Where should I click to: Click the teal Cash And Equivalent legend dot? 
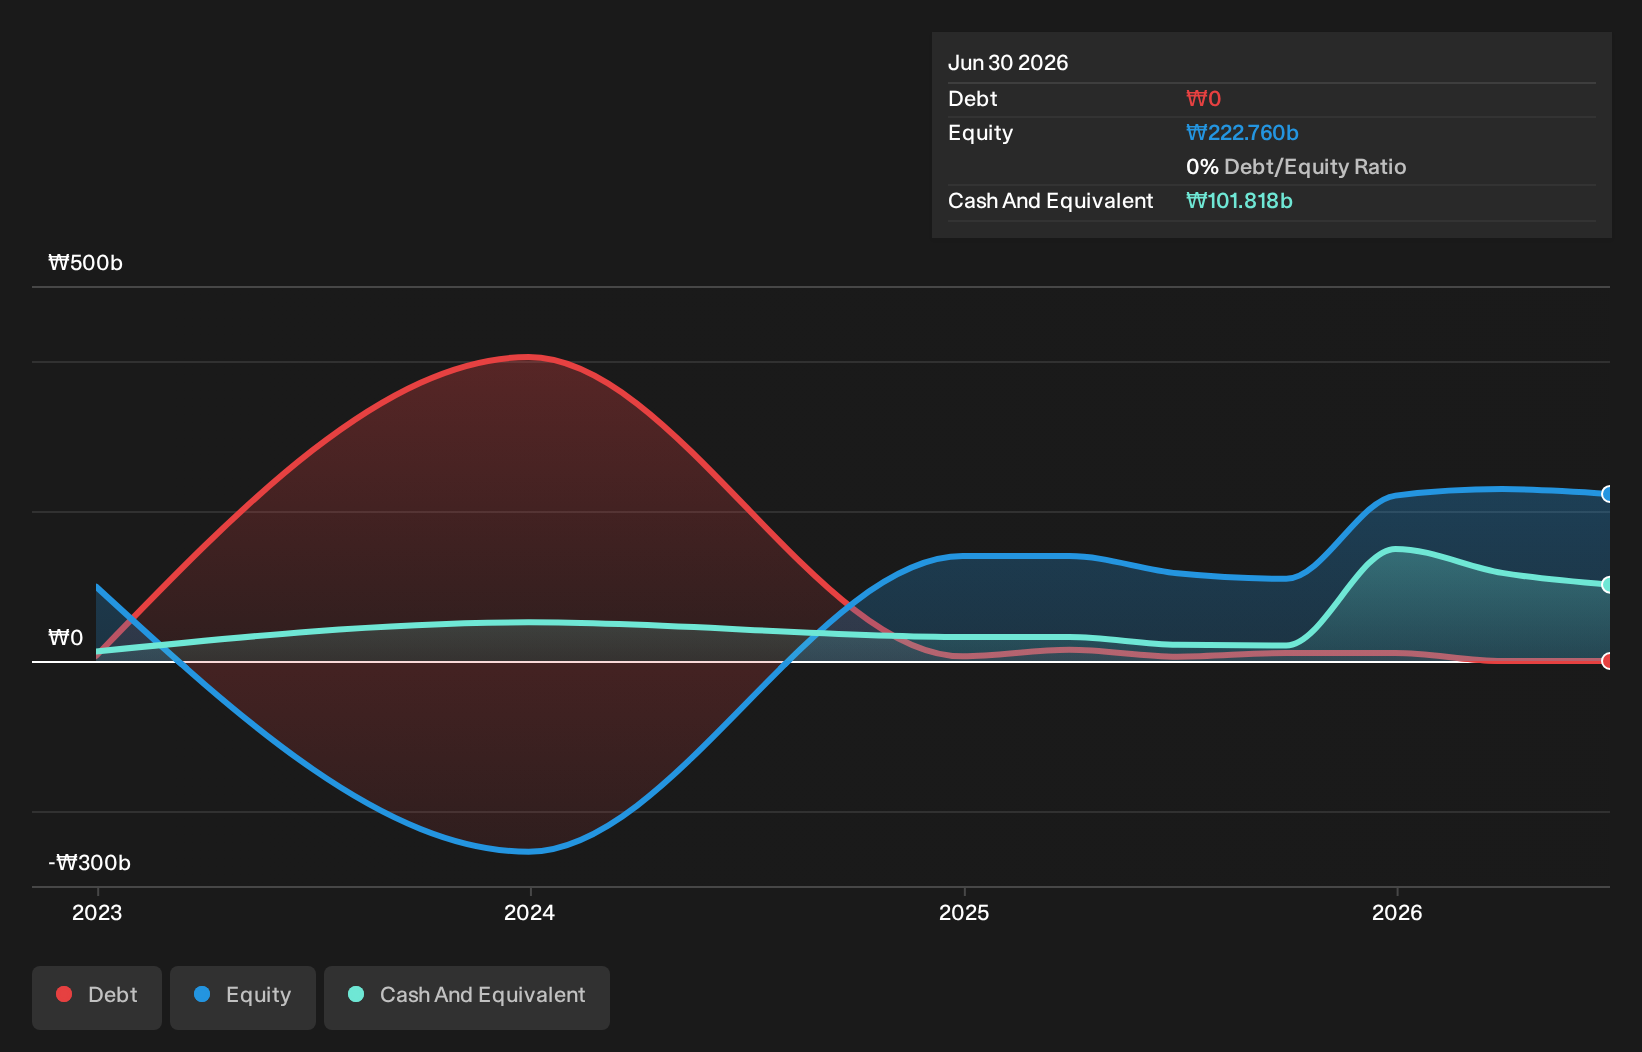tap(356, 994)
